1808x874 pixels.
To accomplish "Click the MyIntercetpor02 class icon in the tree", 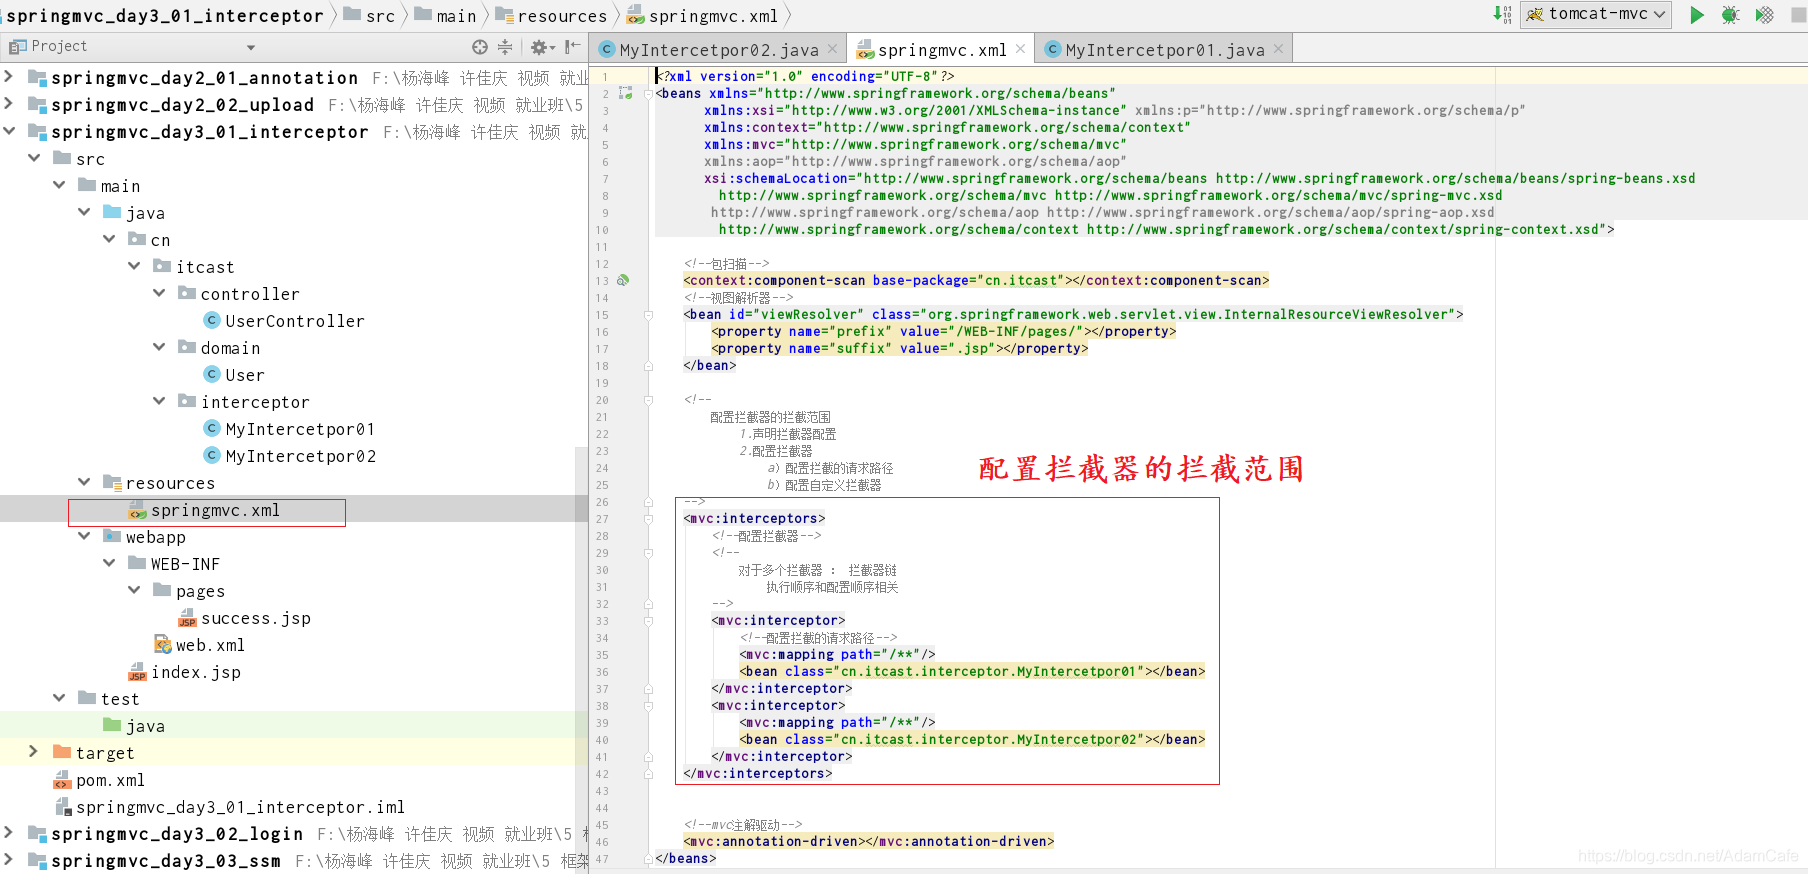I will pyautogui.click(x=212, y=455).
